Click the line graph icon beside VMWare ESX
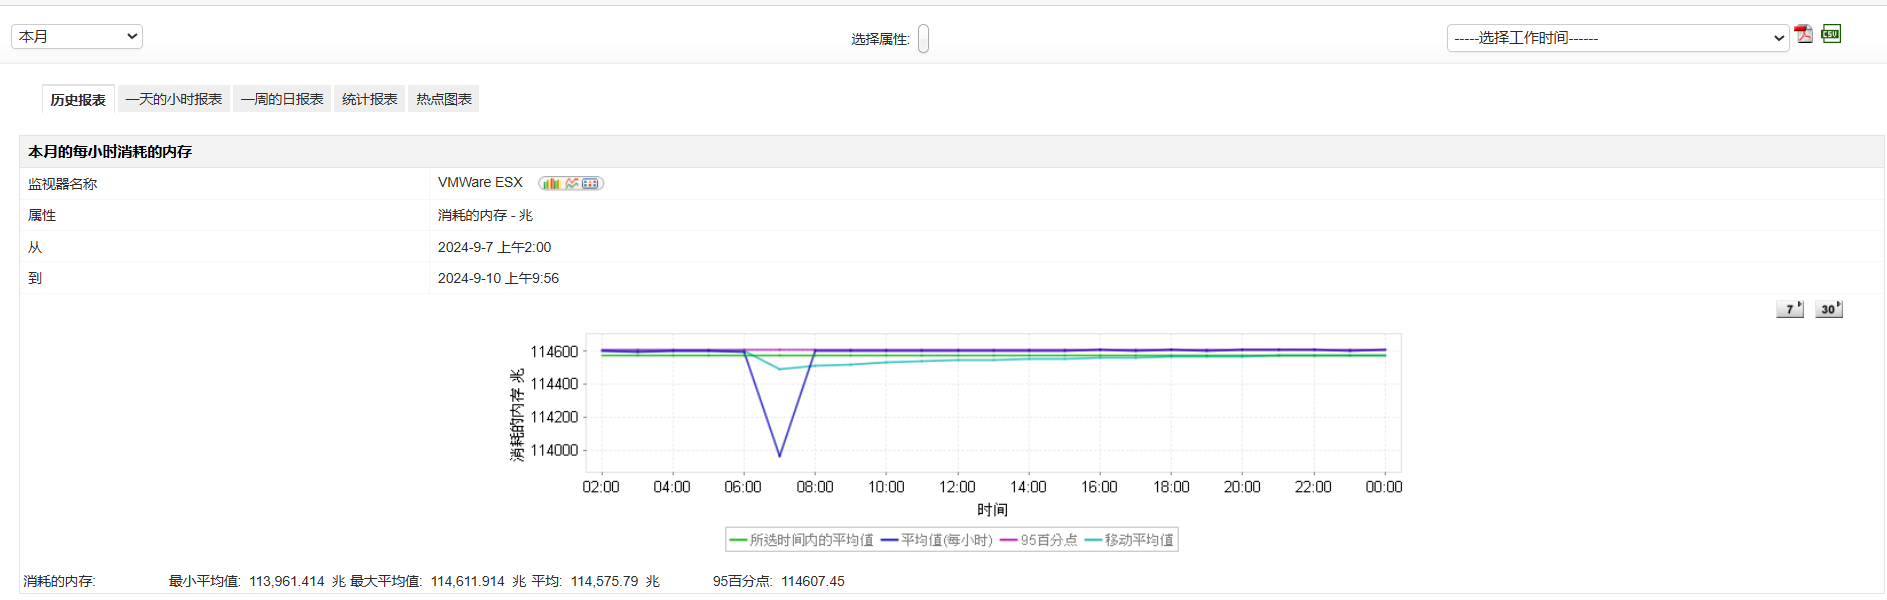Image resolution: width=1887 pixels, height=600 pixels. tap(572, 183)
